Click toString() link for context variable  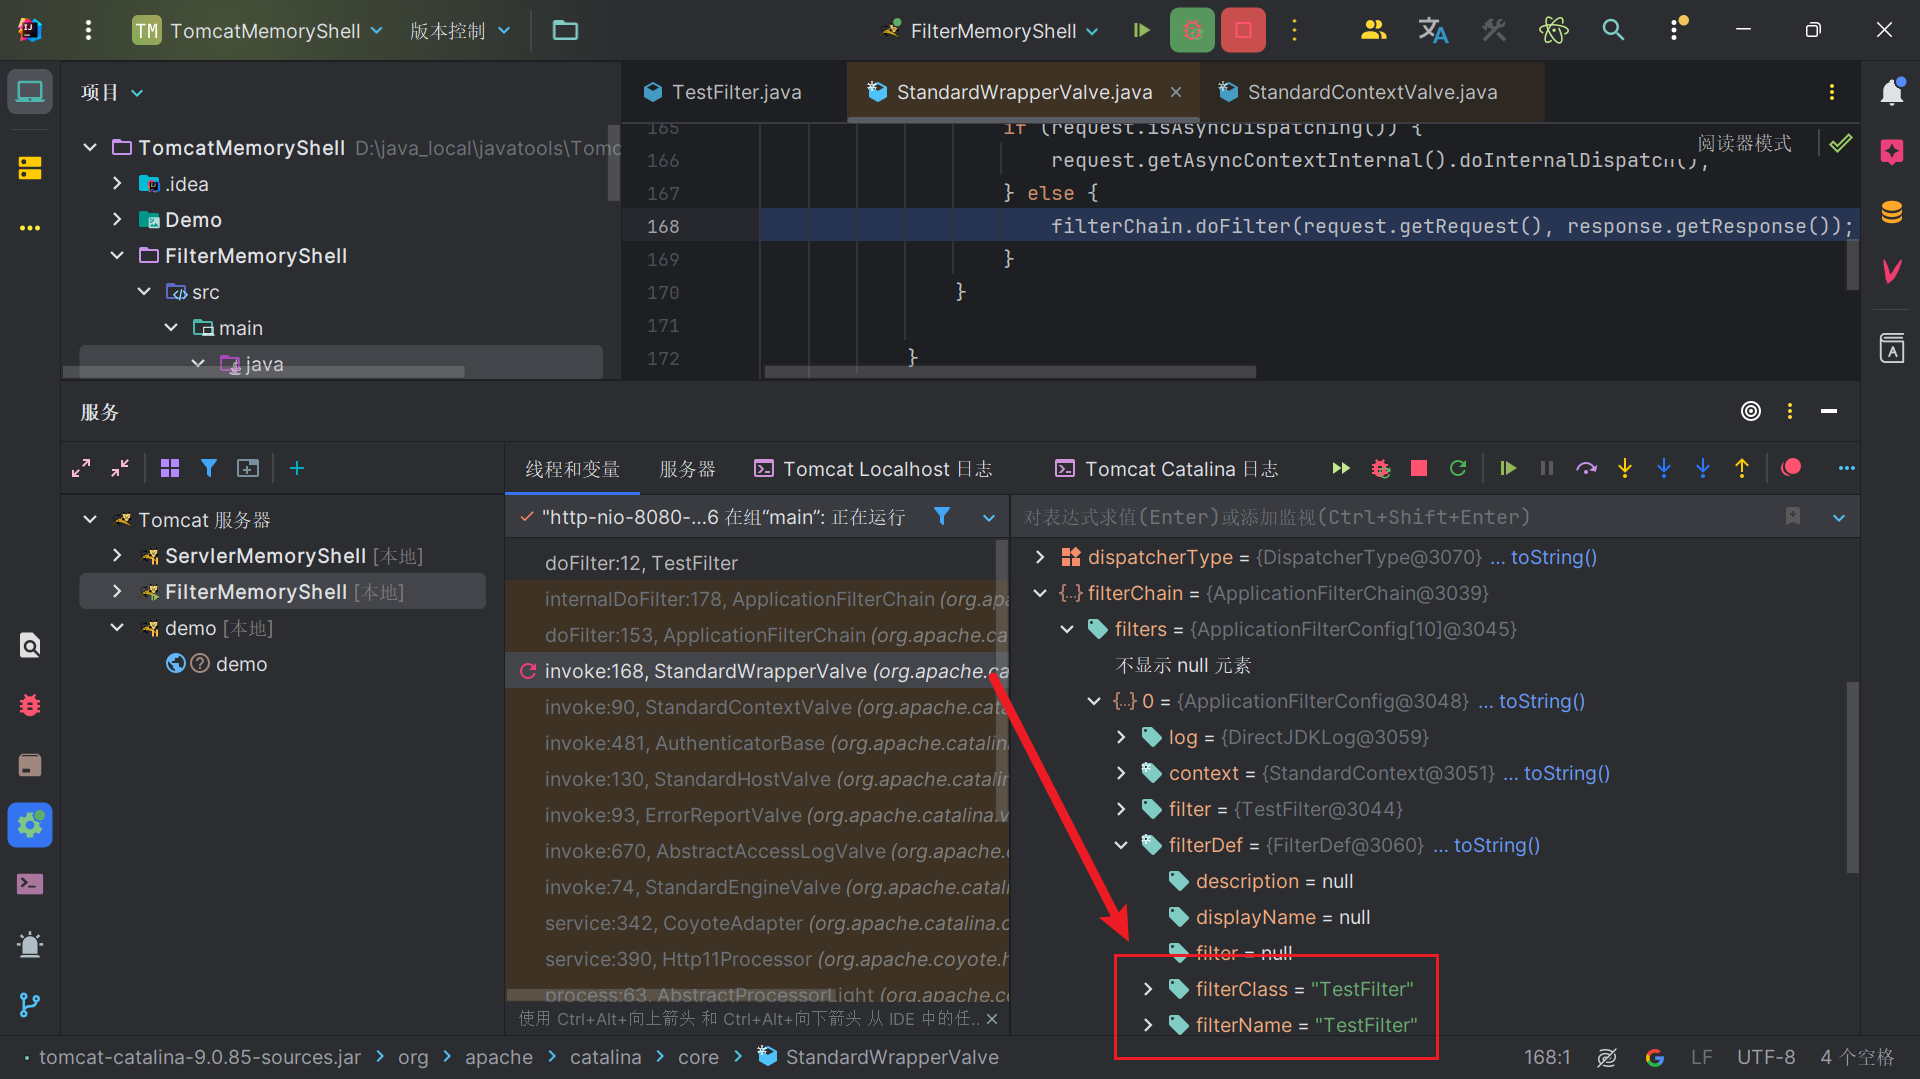(x=1566, y=773)
